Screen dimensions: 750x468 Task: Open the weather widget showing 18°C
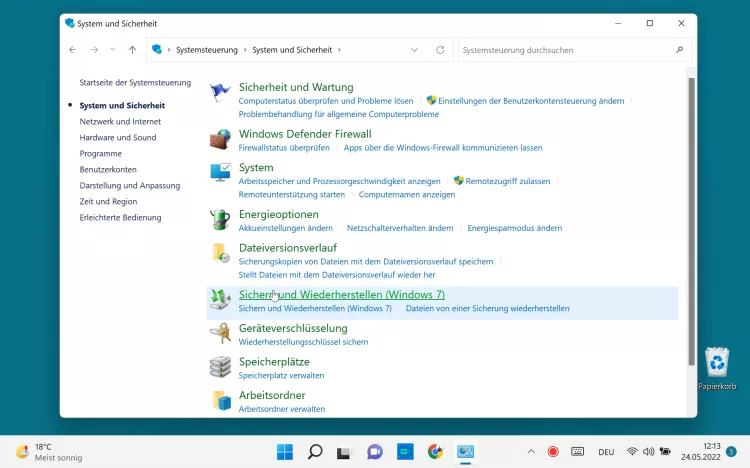coord(49,452)
